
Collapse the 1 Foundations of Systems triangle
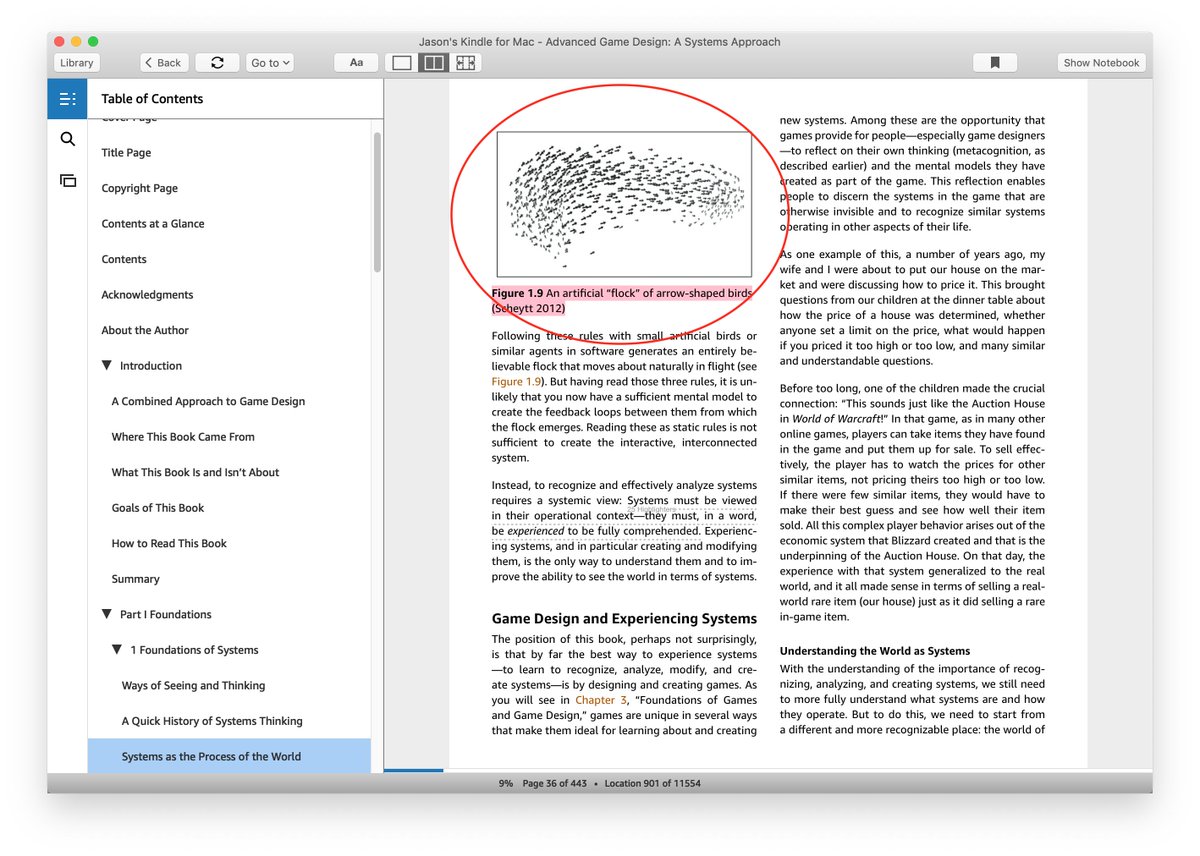pyautogui.click(x=117, y=650)
